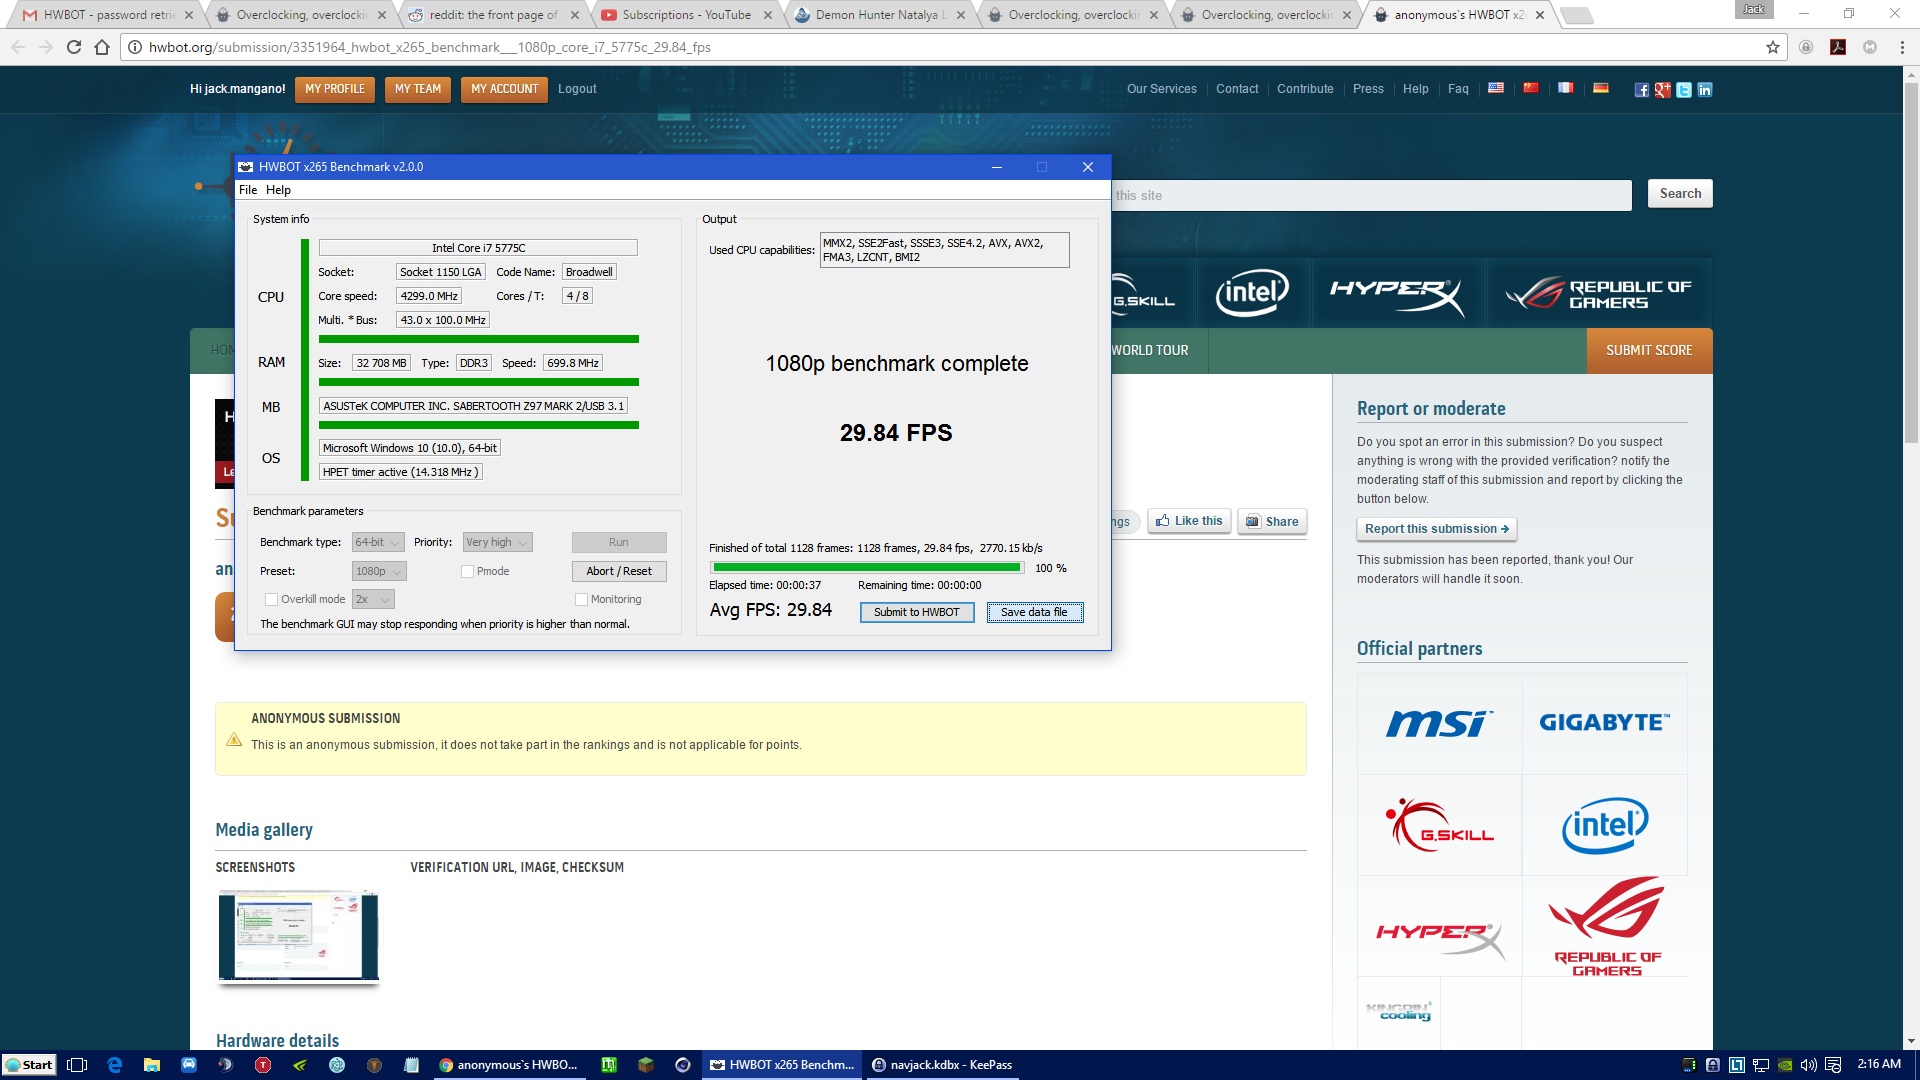Click Save data file button

(x=1035, y=612)
